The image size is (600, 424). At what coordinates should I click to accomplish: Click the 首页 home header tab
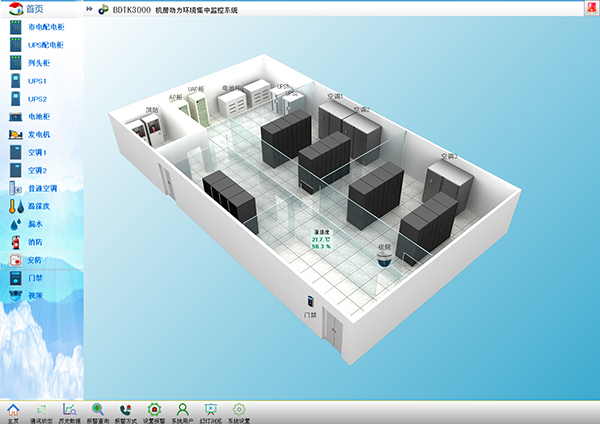[28, 8]
